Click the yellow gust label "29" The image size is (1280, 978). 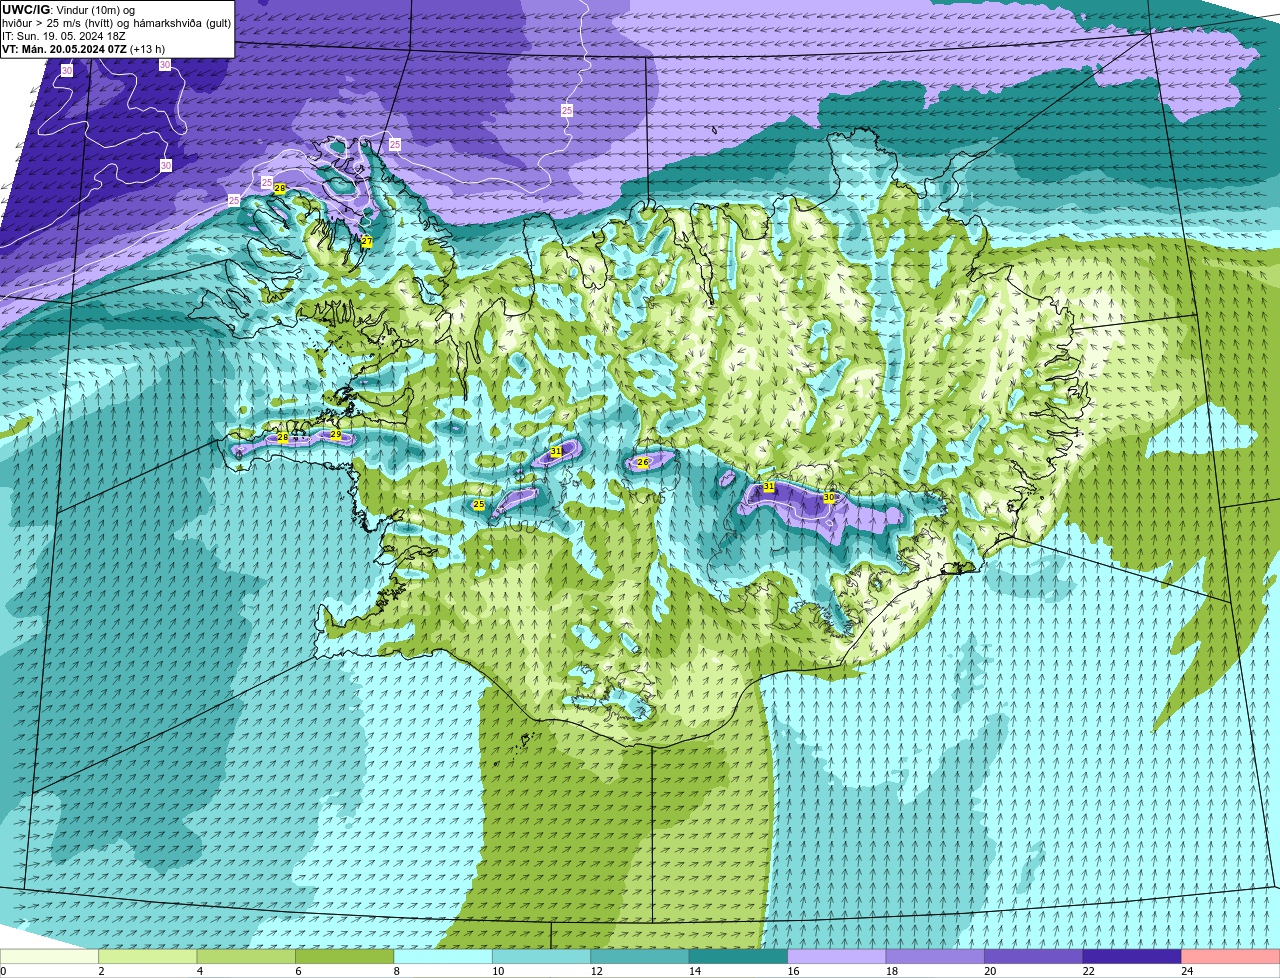click(335, 435)
